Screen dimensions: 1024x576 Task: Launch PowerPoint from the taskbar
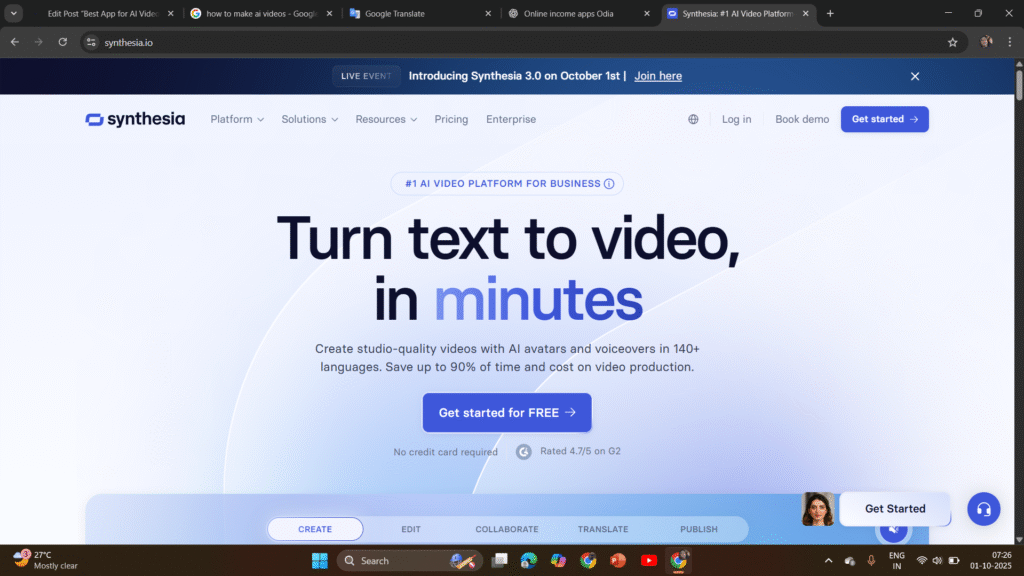click(x=618, y=560)
